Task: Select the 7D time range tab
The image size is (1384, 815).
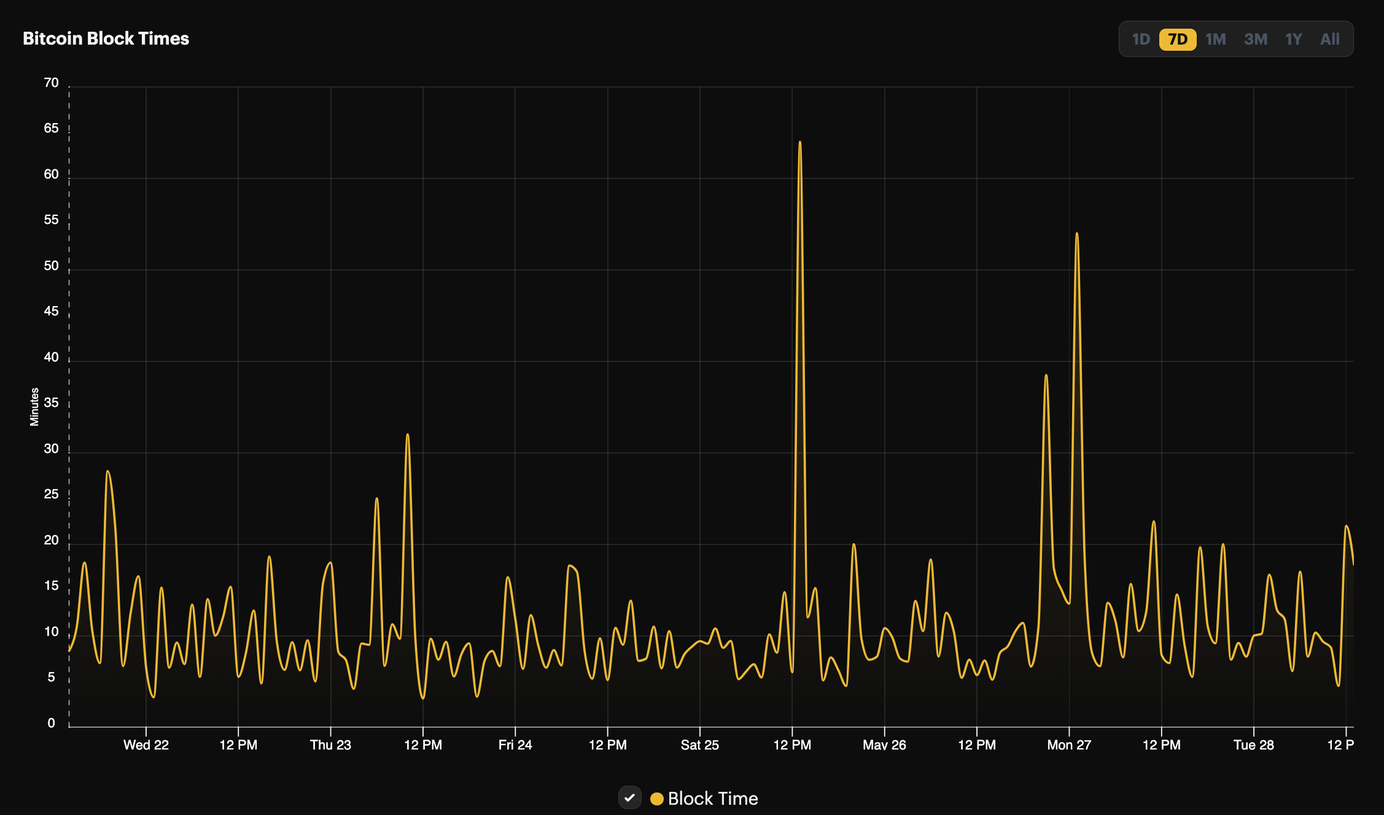Action: click(x=1178, y=39)
